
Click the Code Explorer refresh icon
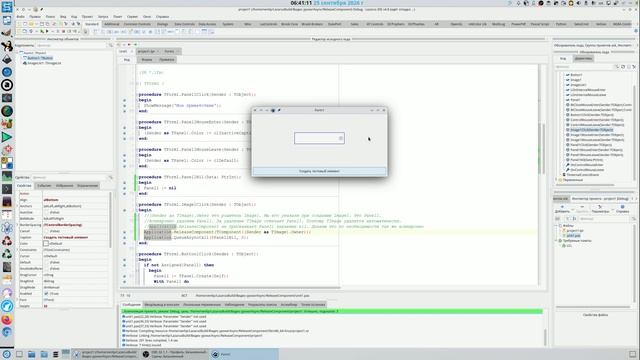(x=623, y=67)
